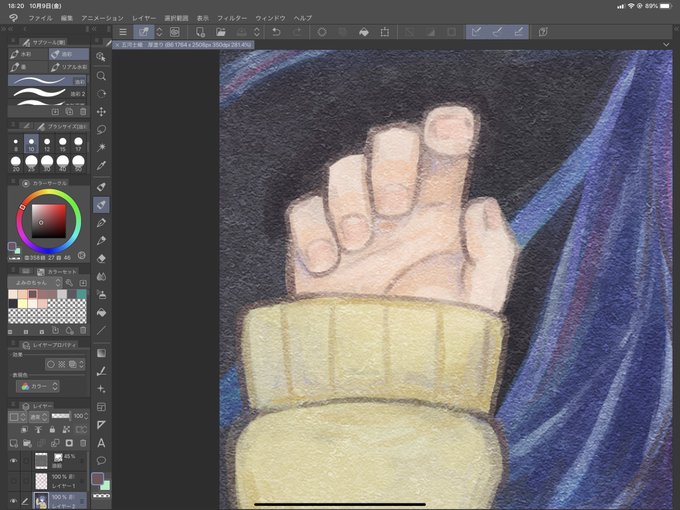Viewport: 680px width, 510px height.
Task: Expand arrows beside the CLIP STUDIO command icon
Action: click(160, 32)
